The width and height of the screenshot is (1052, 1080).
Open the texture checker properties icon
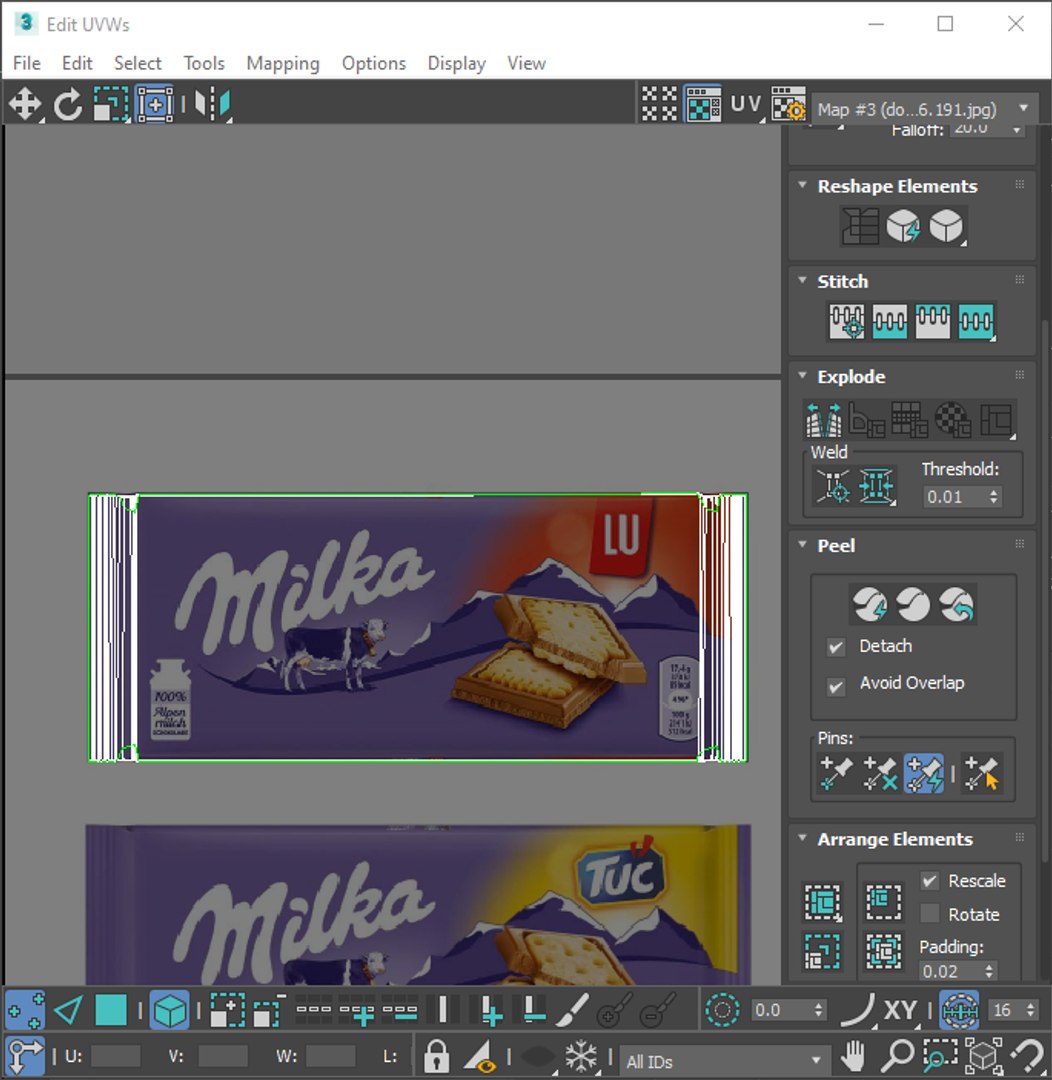click(788, 104)
